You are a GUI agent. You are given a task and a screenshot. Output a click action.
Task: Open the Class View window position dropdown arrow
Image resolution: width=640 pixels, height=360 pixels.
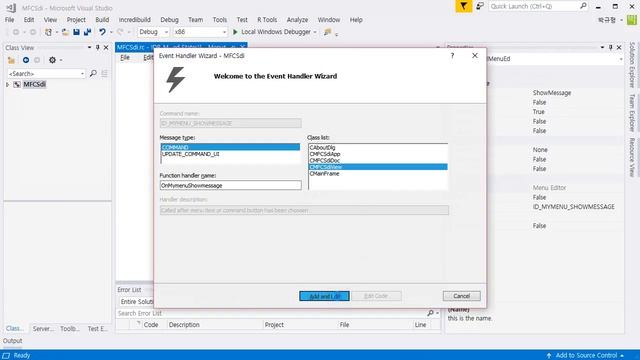point(89,48)
